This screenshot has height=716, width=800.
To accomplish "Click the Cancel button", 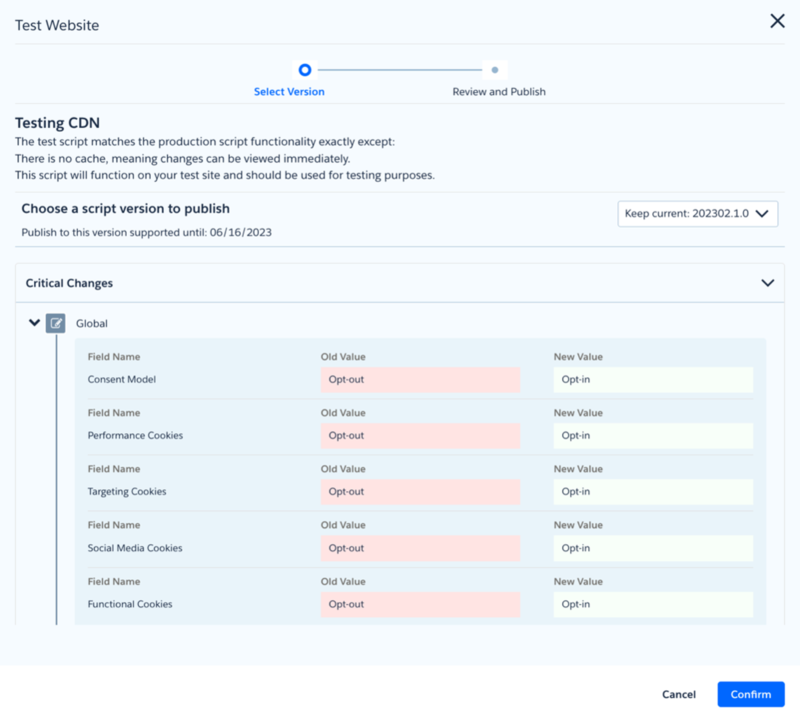I will click(679, 694).
